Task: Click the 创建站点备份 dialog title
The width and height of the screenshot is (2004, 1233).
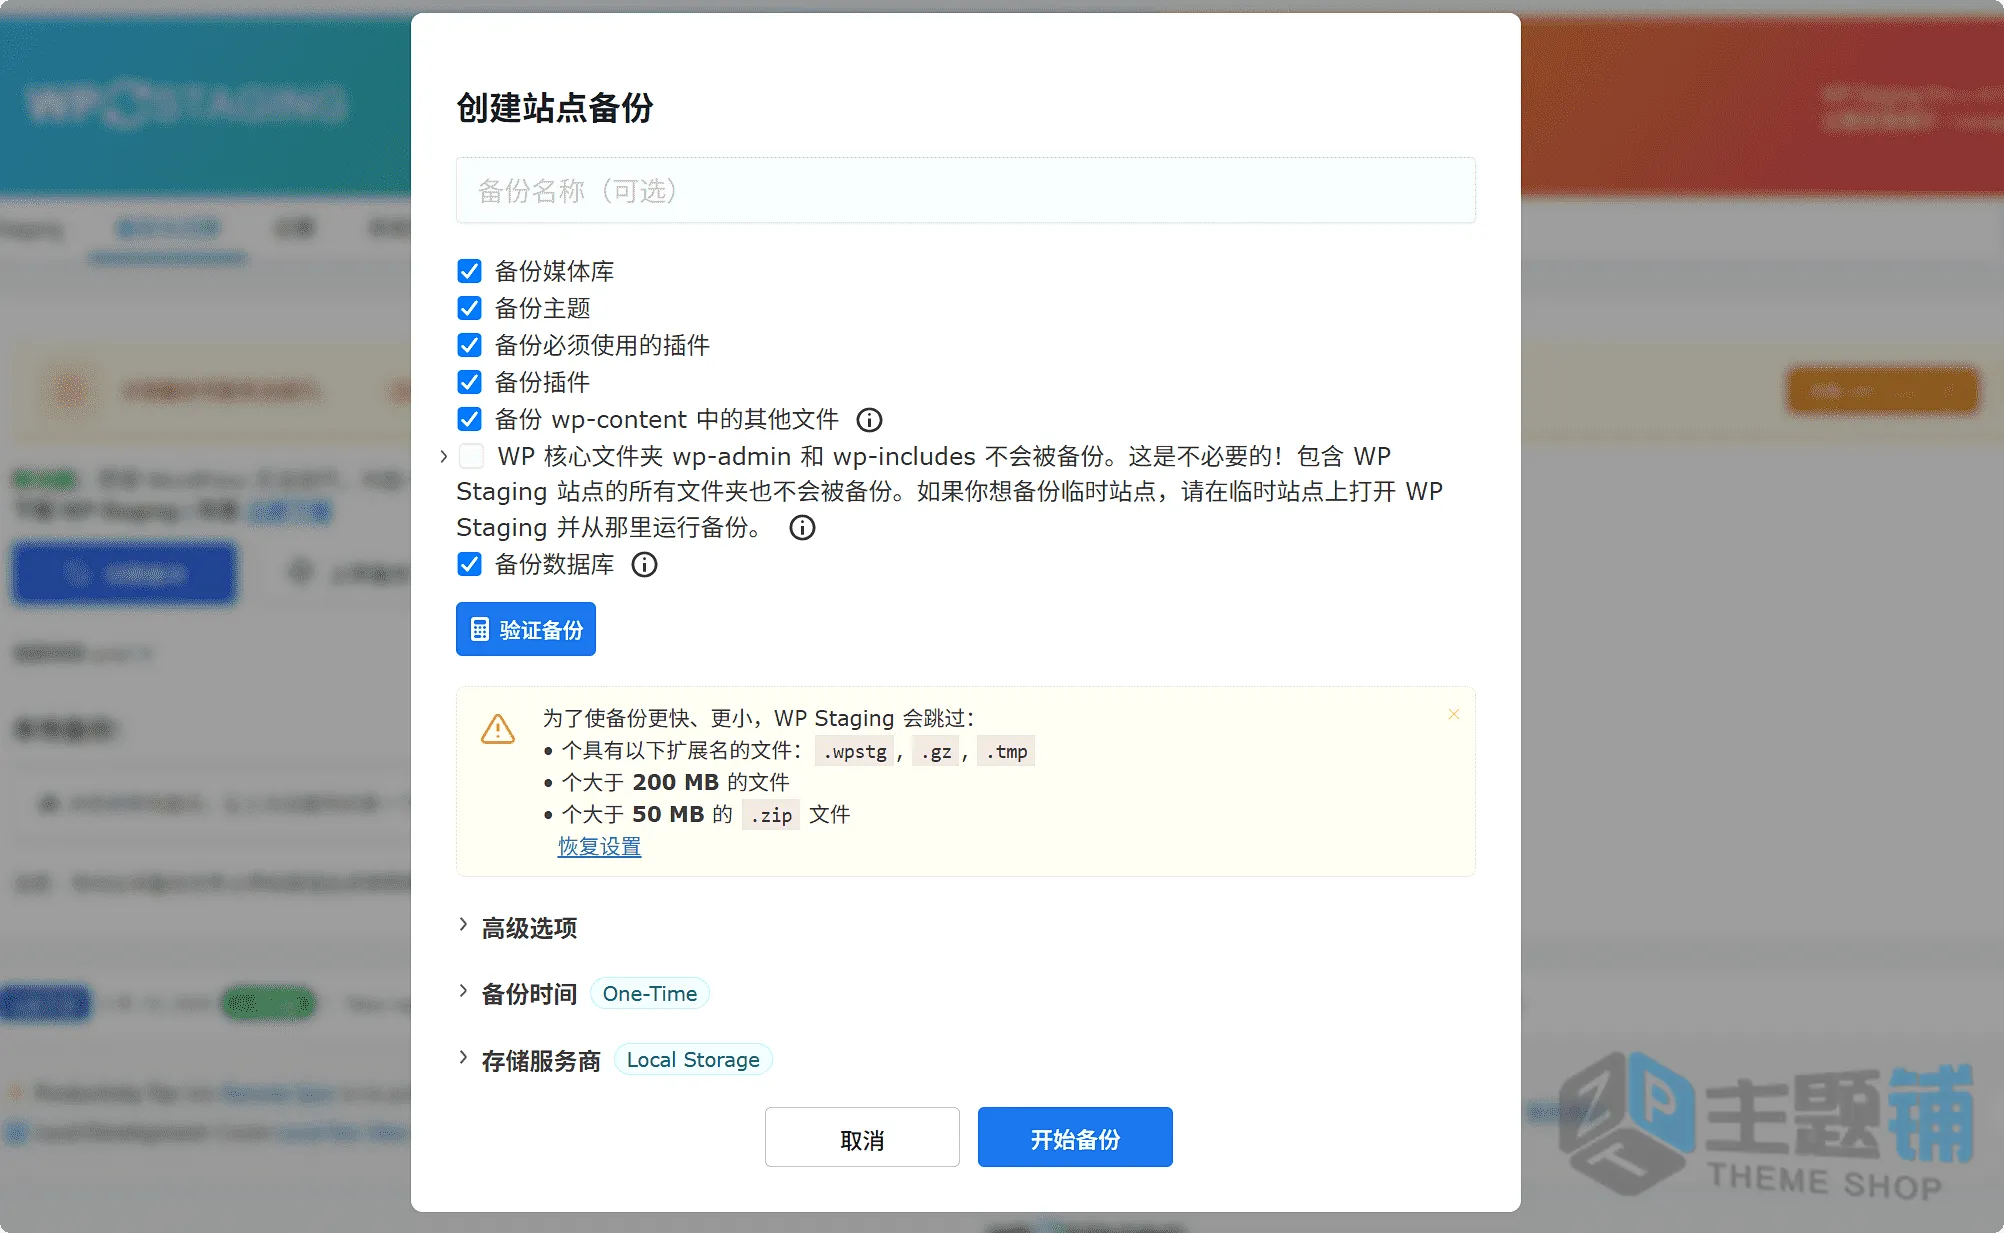Action: pos(555,108)
